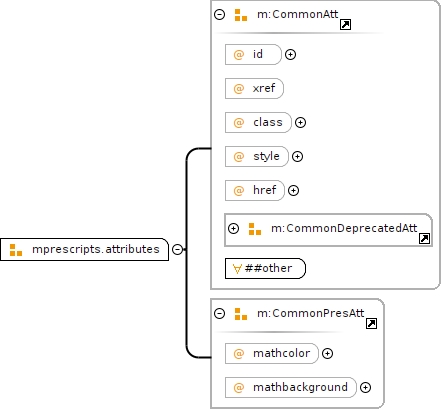Image resolution: width=442 pixels, height=410 pixels.
Task: Expand the m:CommonDeprecatedAtt group
Action: tap(233, 229)
